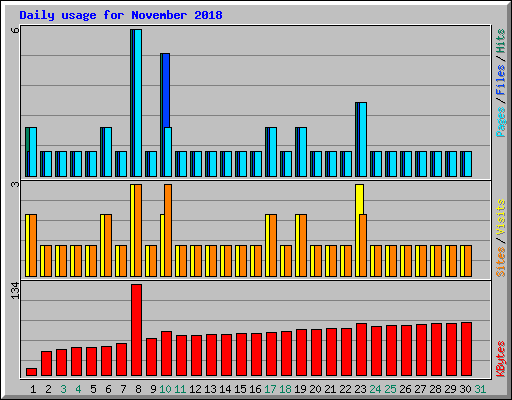Image resolution: width=512 pixels, height=400 pixels.
Task: Click the red KBytes bar on day 9
Action: [x=151, y=357]
